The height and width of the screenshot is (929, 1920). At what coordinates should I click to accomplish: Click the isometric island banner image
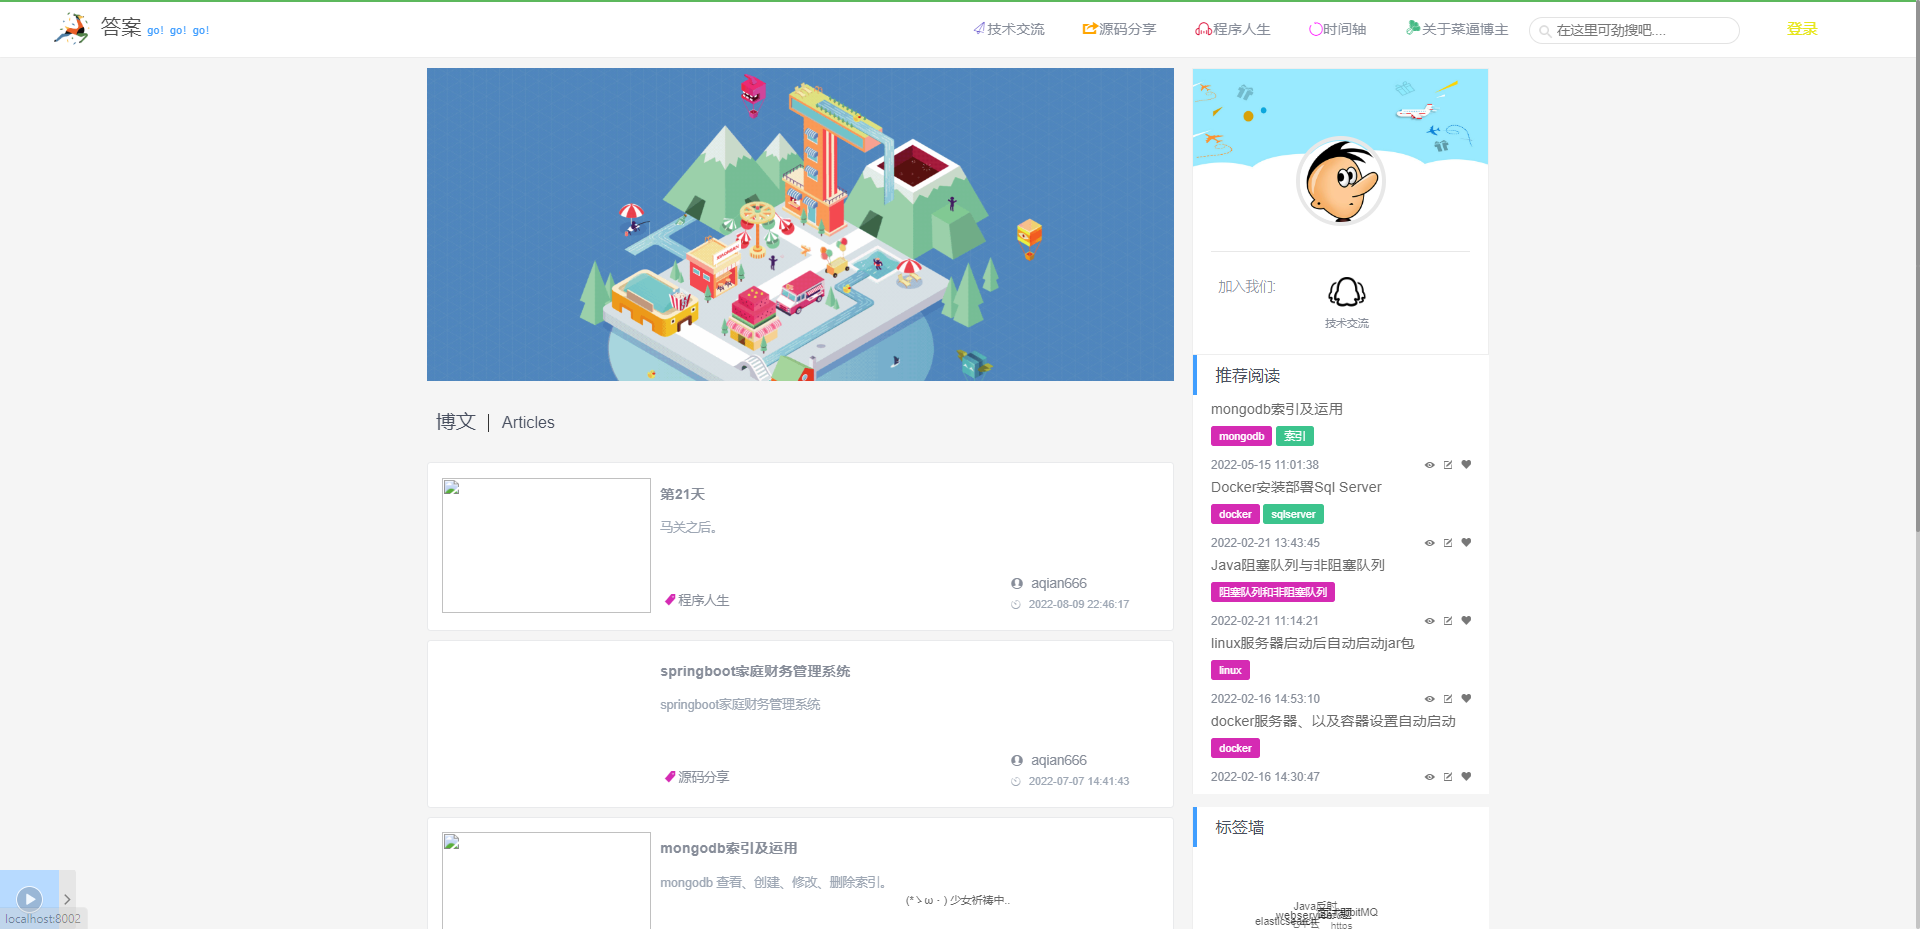800,224
